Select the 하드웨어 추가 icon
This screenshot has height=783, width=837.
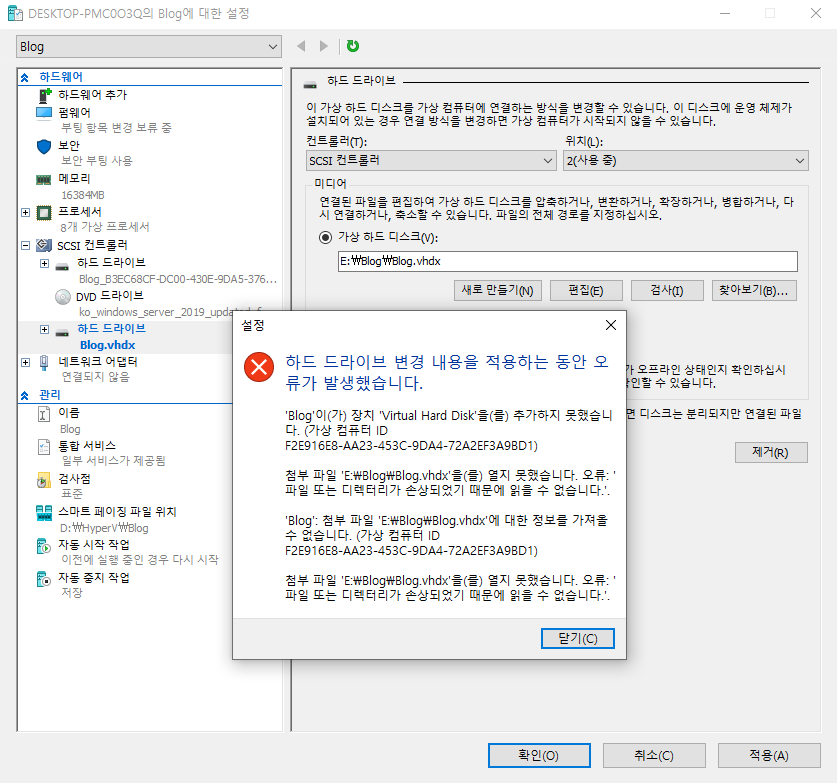pos(45,96)
